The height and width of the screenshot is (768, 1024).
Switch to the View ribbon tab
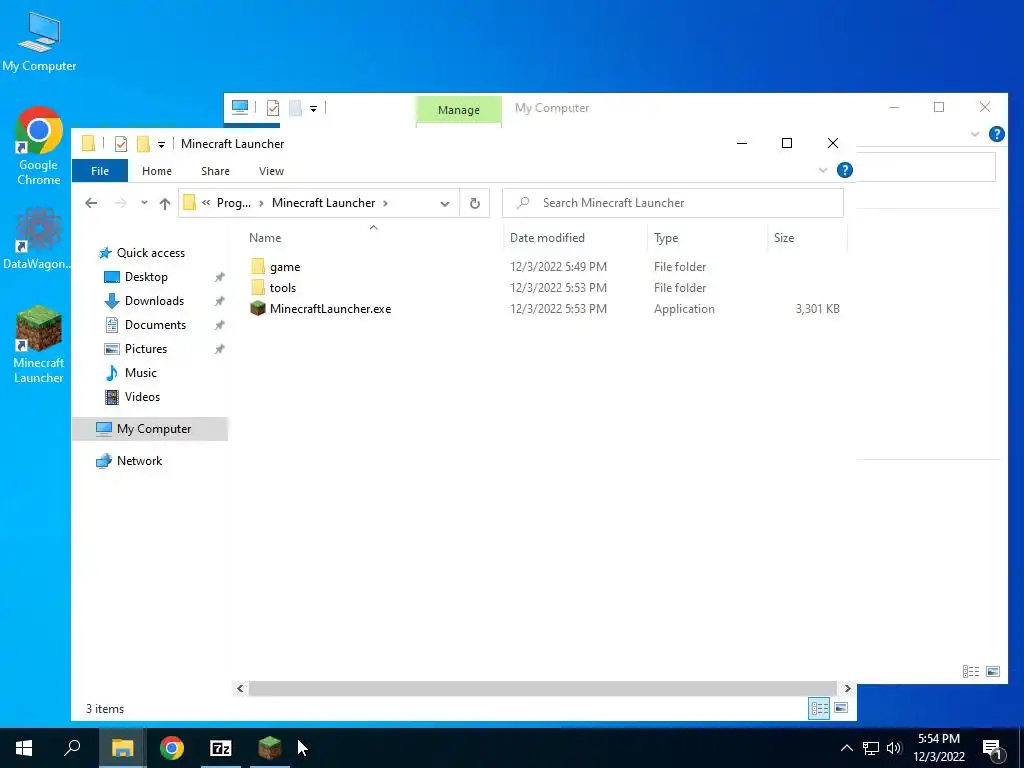point(271,171)
